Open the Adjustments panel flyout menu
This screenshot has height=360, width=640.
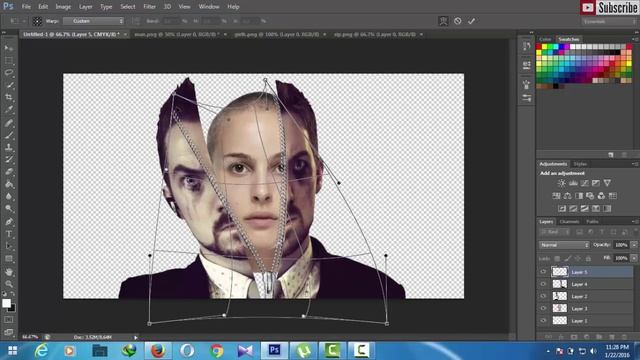(634, 164)
